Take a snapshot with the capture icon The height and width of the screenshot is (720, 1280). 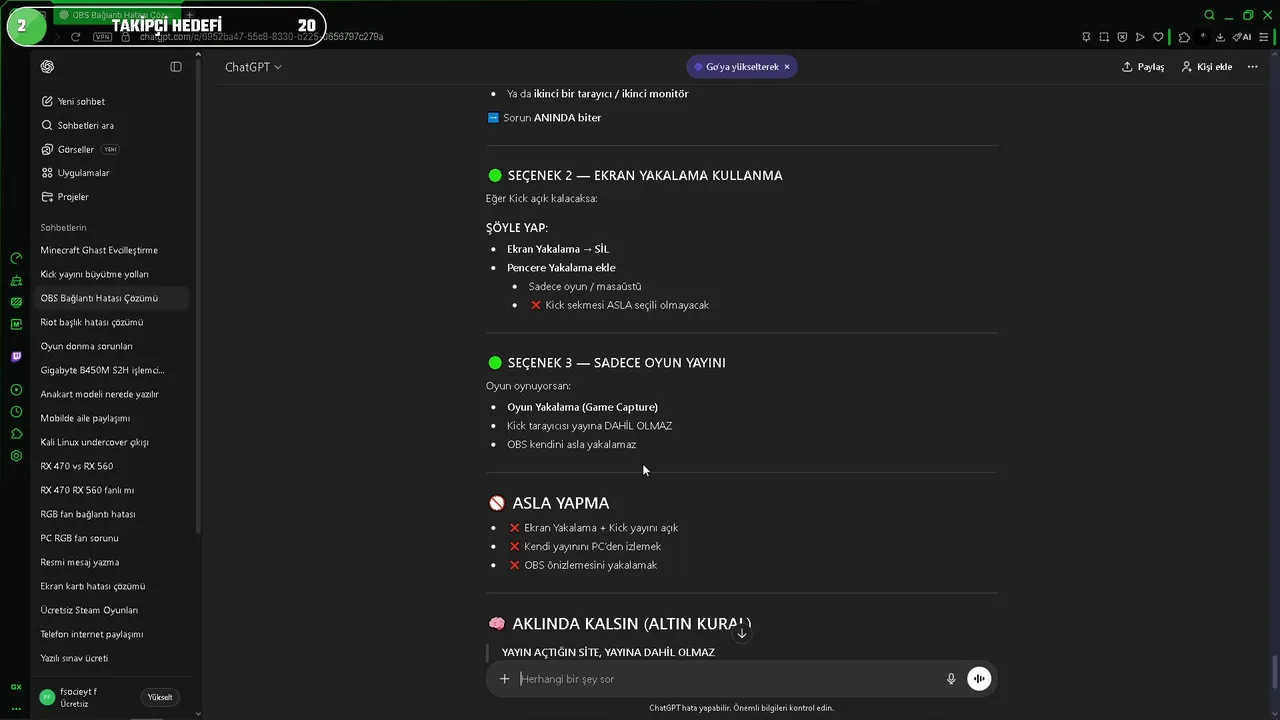1104,37
